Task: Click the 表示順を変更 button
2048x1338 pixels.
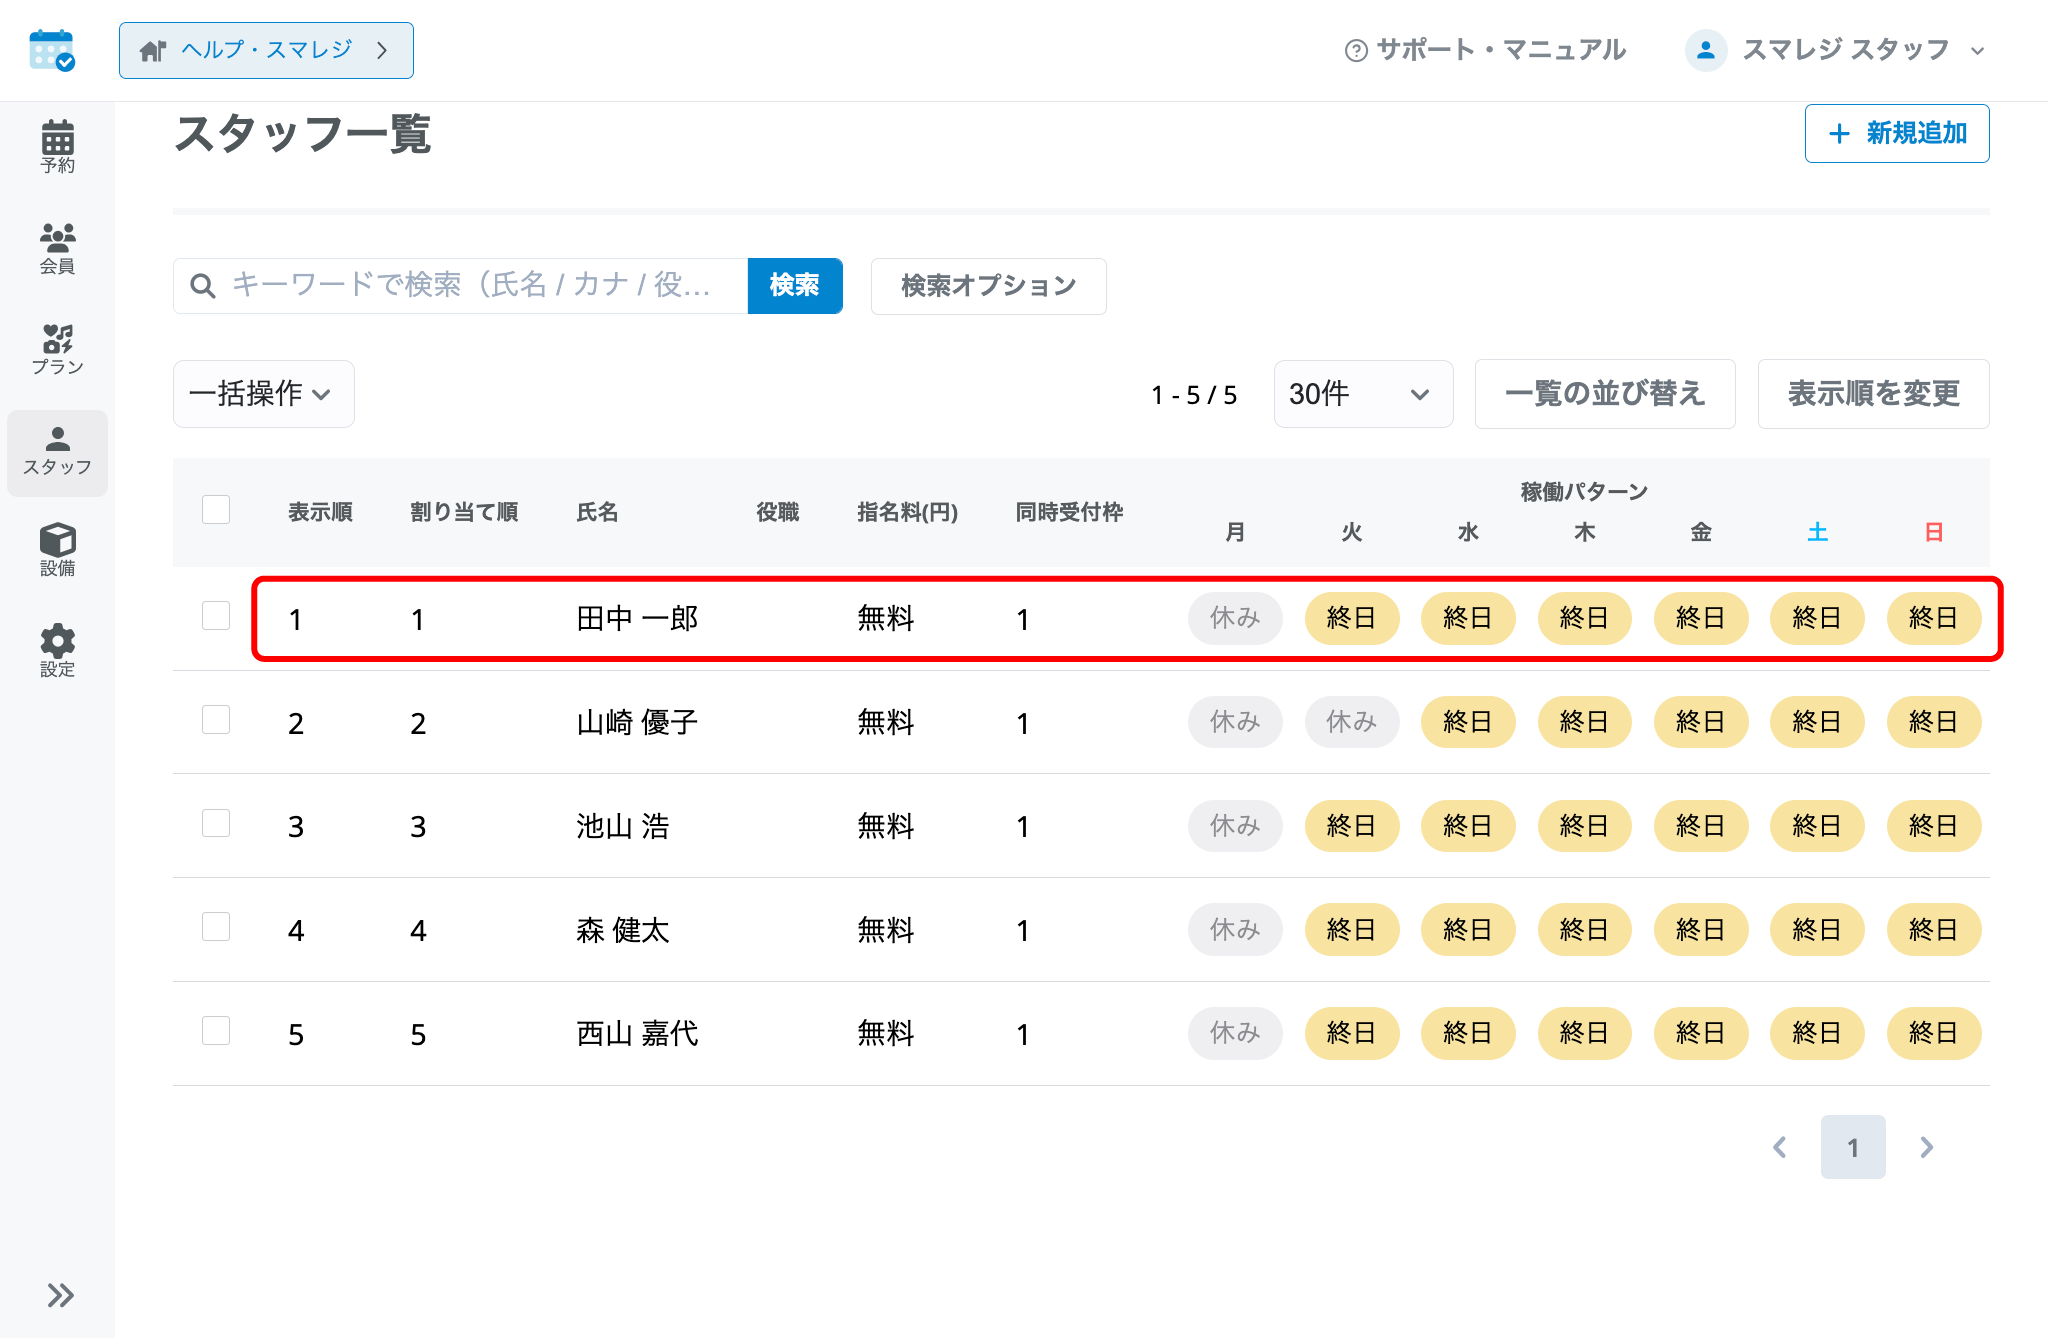Action: click(x=1873, y=394)
